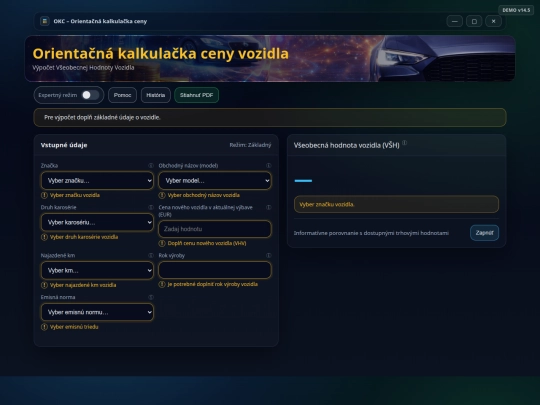Click the DEMO v14.5 version badge
540x405 pixels.
click(516, 10)
